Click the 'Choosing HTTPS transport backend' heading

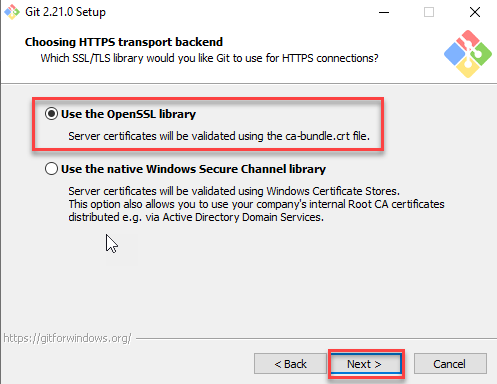tap(124, 42)
